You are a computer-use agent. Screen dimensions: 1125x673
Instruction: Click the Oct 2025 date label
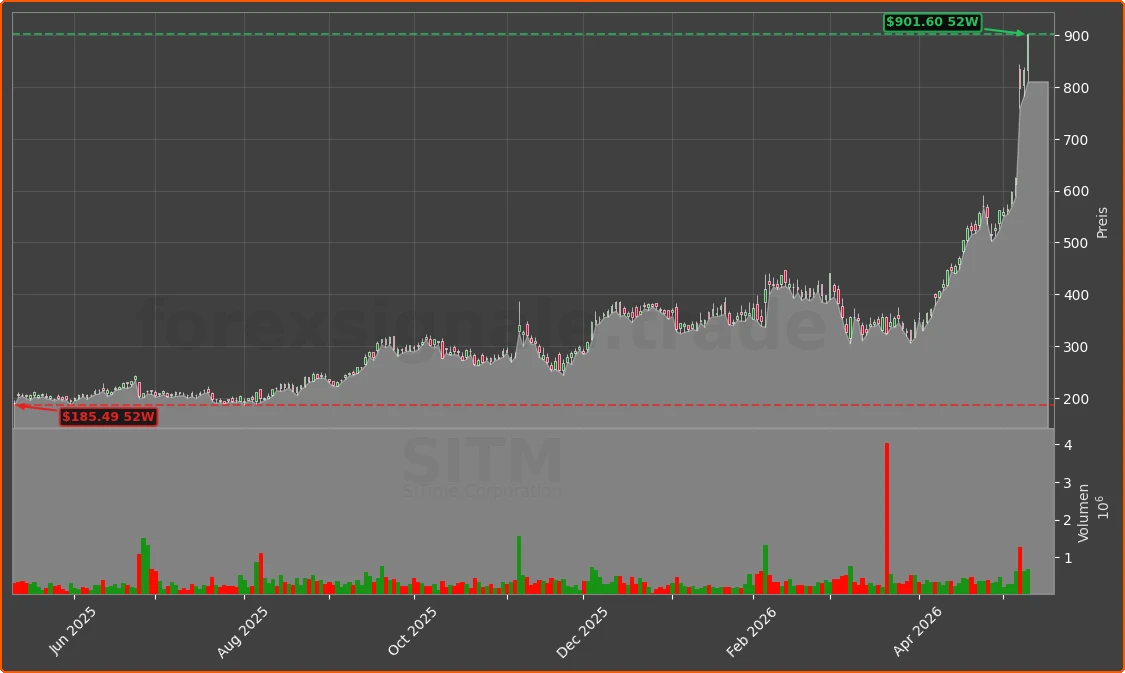[411, 631]
